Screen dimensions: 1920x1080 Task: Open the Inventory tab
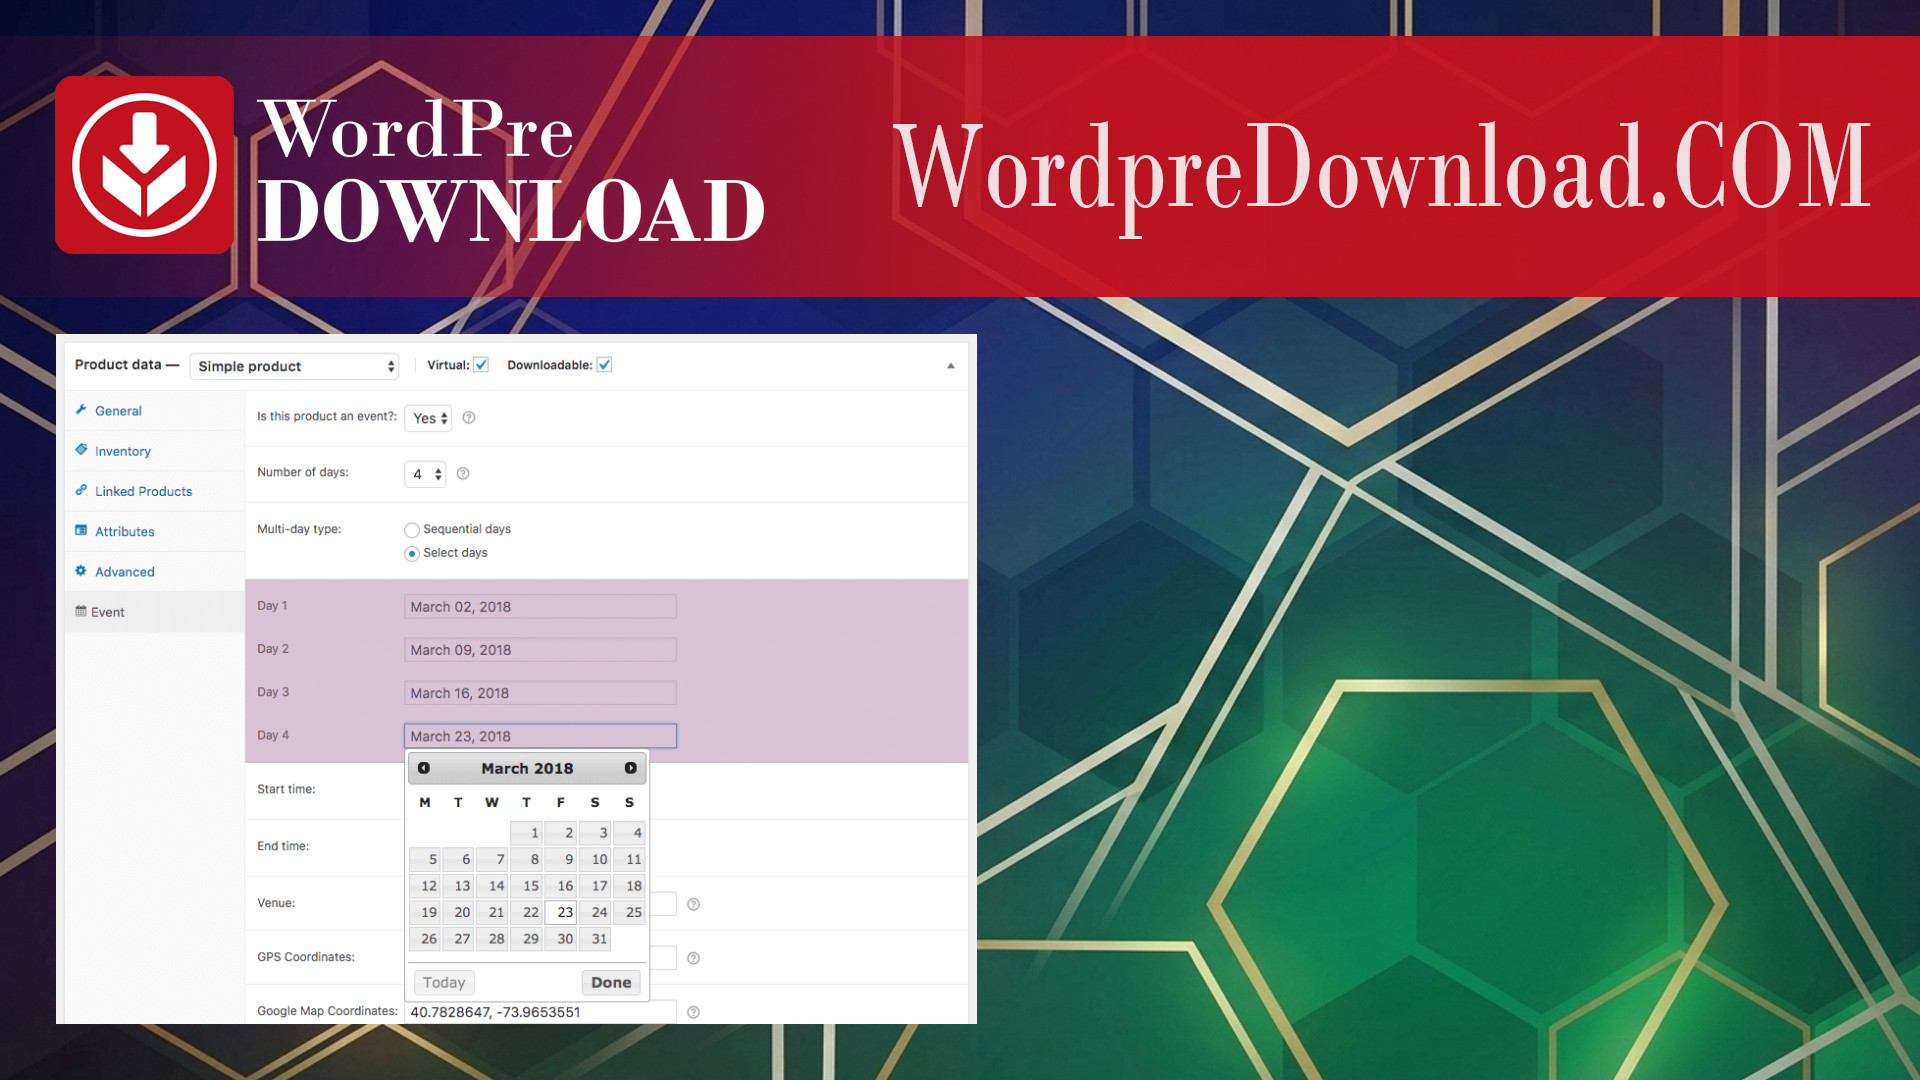pos(154,451)
